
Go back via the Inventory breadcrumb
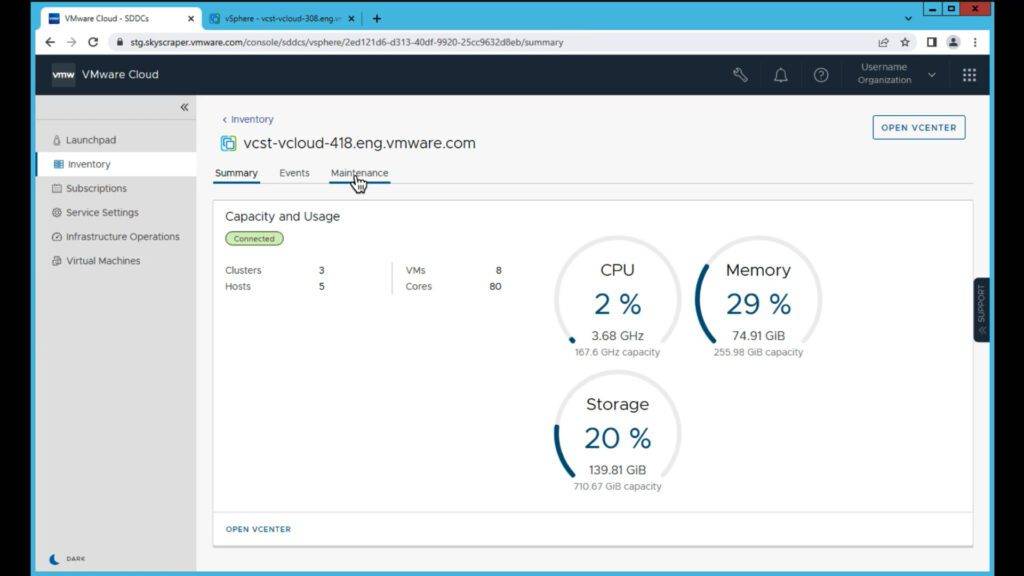[x=251, y=119]
